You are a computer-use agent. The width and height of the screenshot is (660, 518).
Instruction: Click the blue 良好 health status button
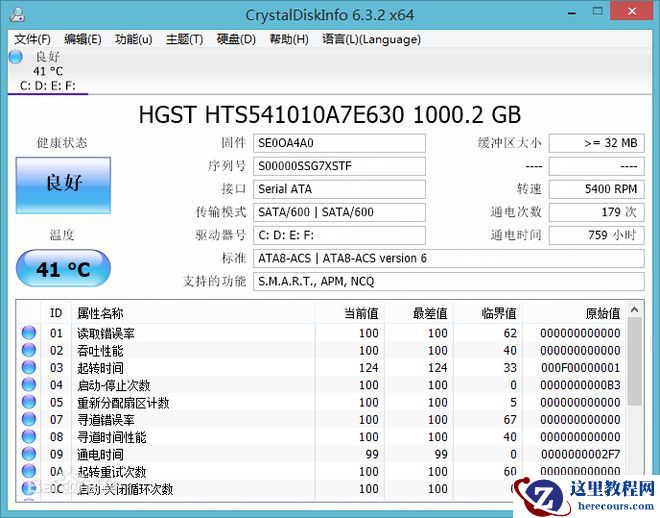tap(63, 185)
